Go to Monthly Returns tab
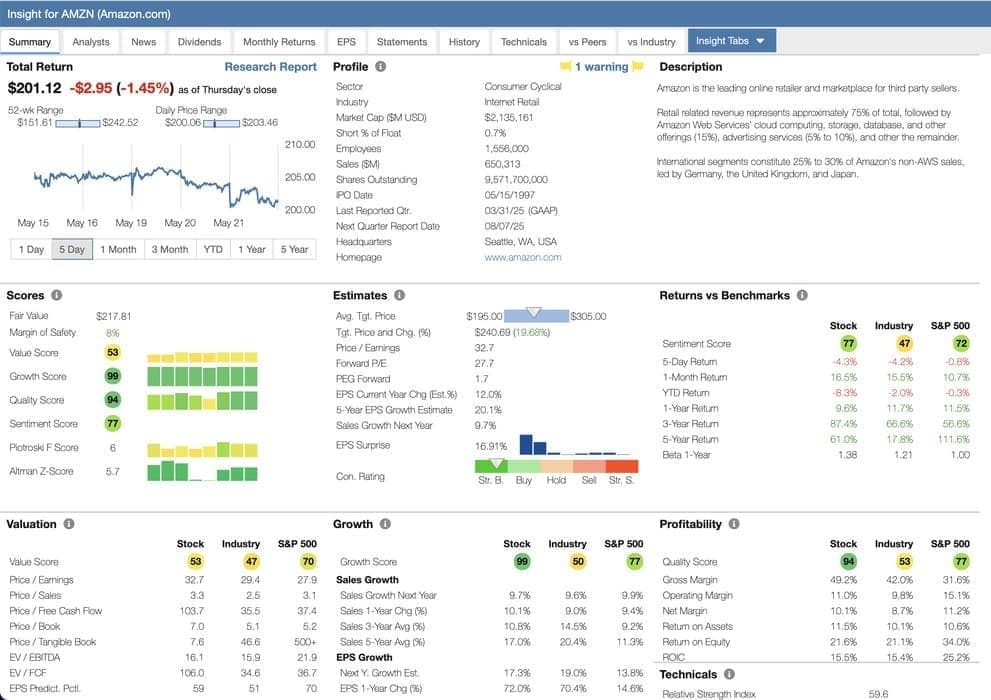The width and height of the screenshot is (991, 700). tap(279, 42)
